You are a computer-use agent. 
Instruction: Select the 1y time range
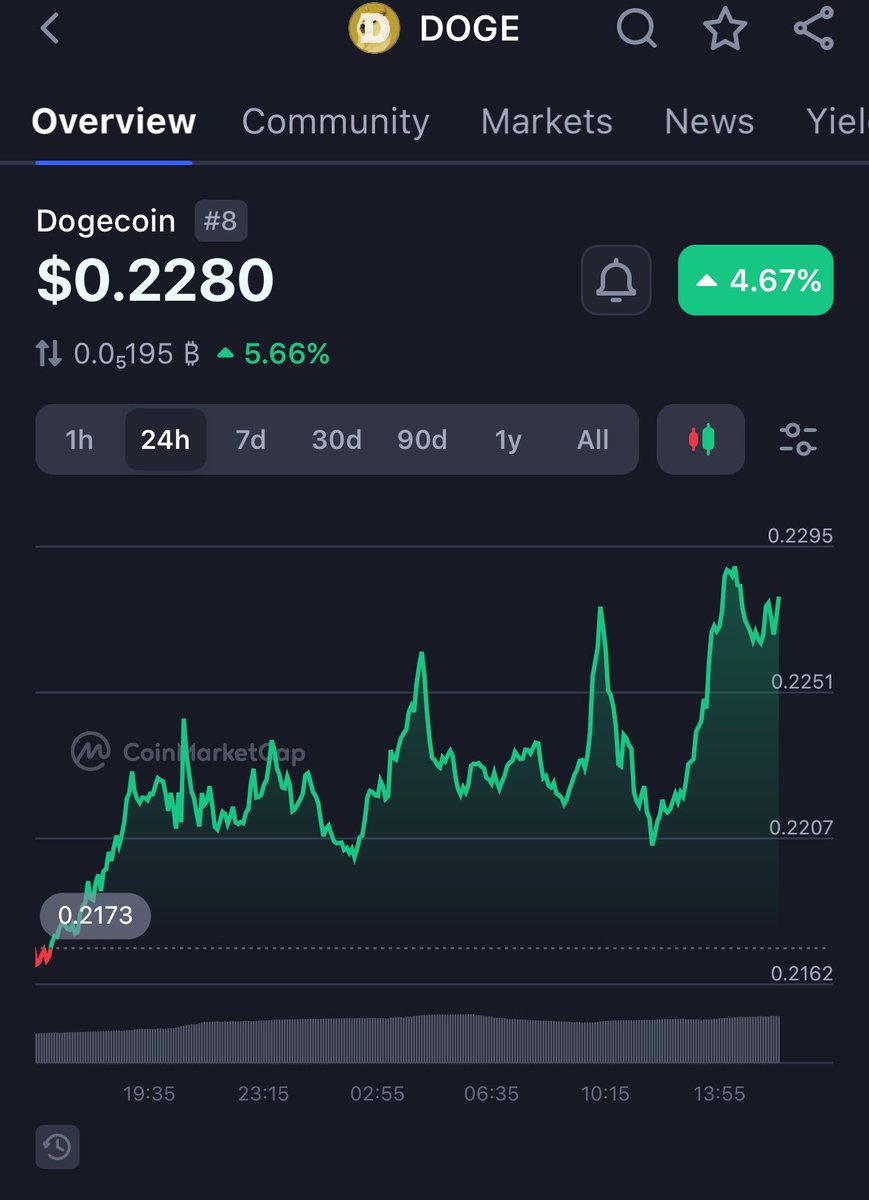(x=508, y=439)
